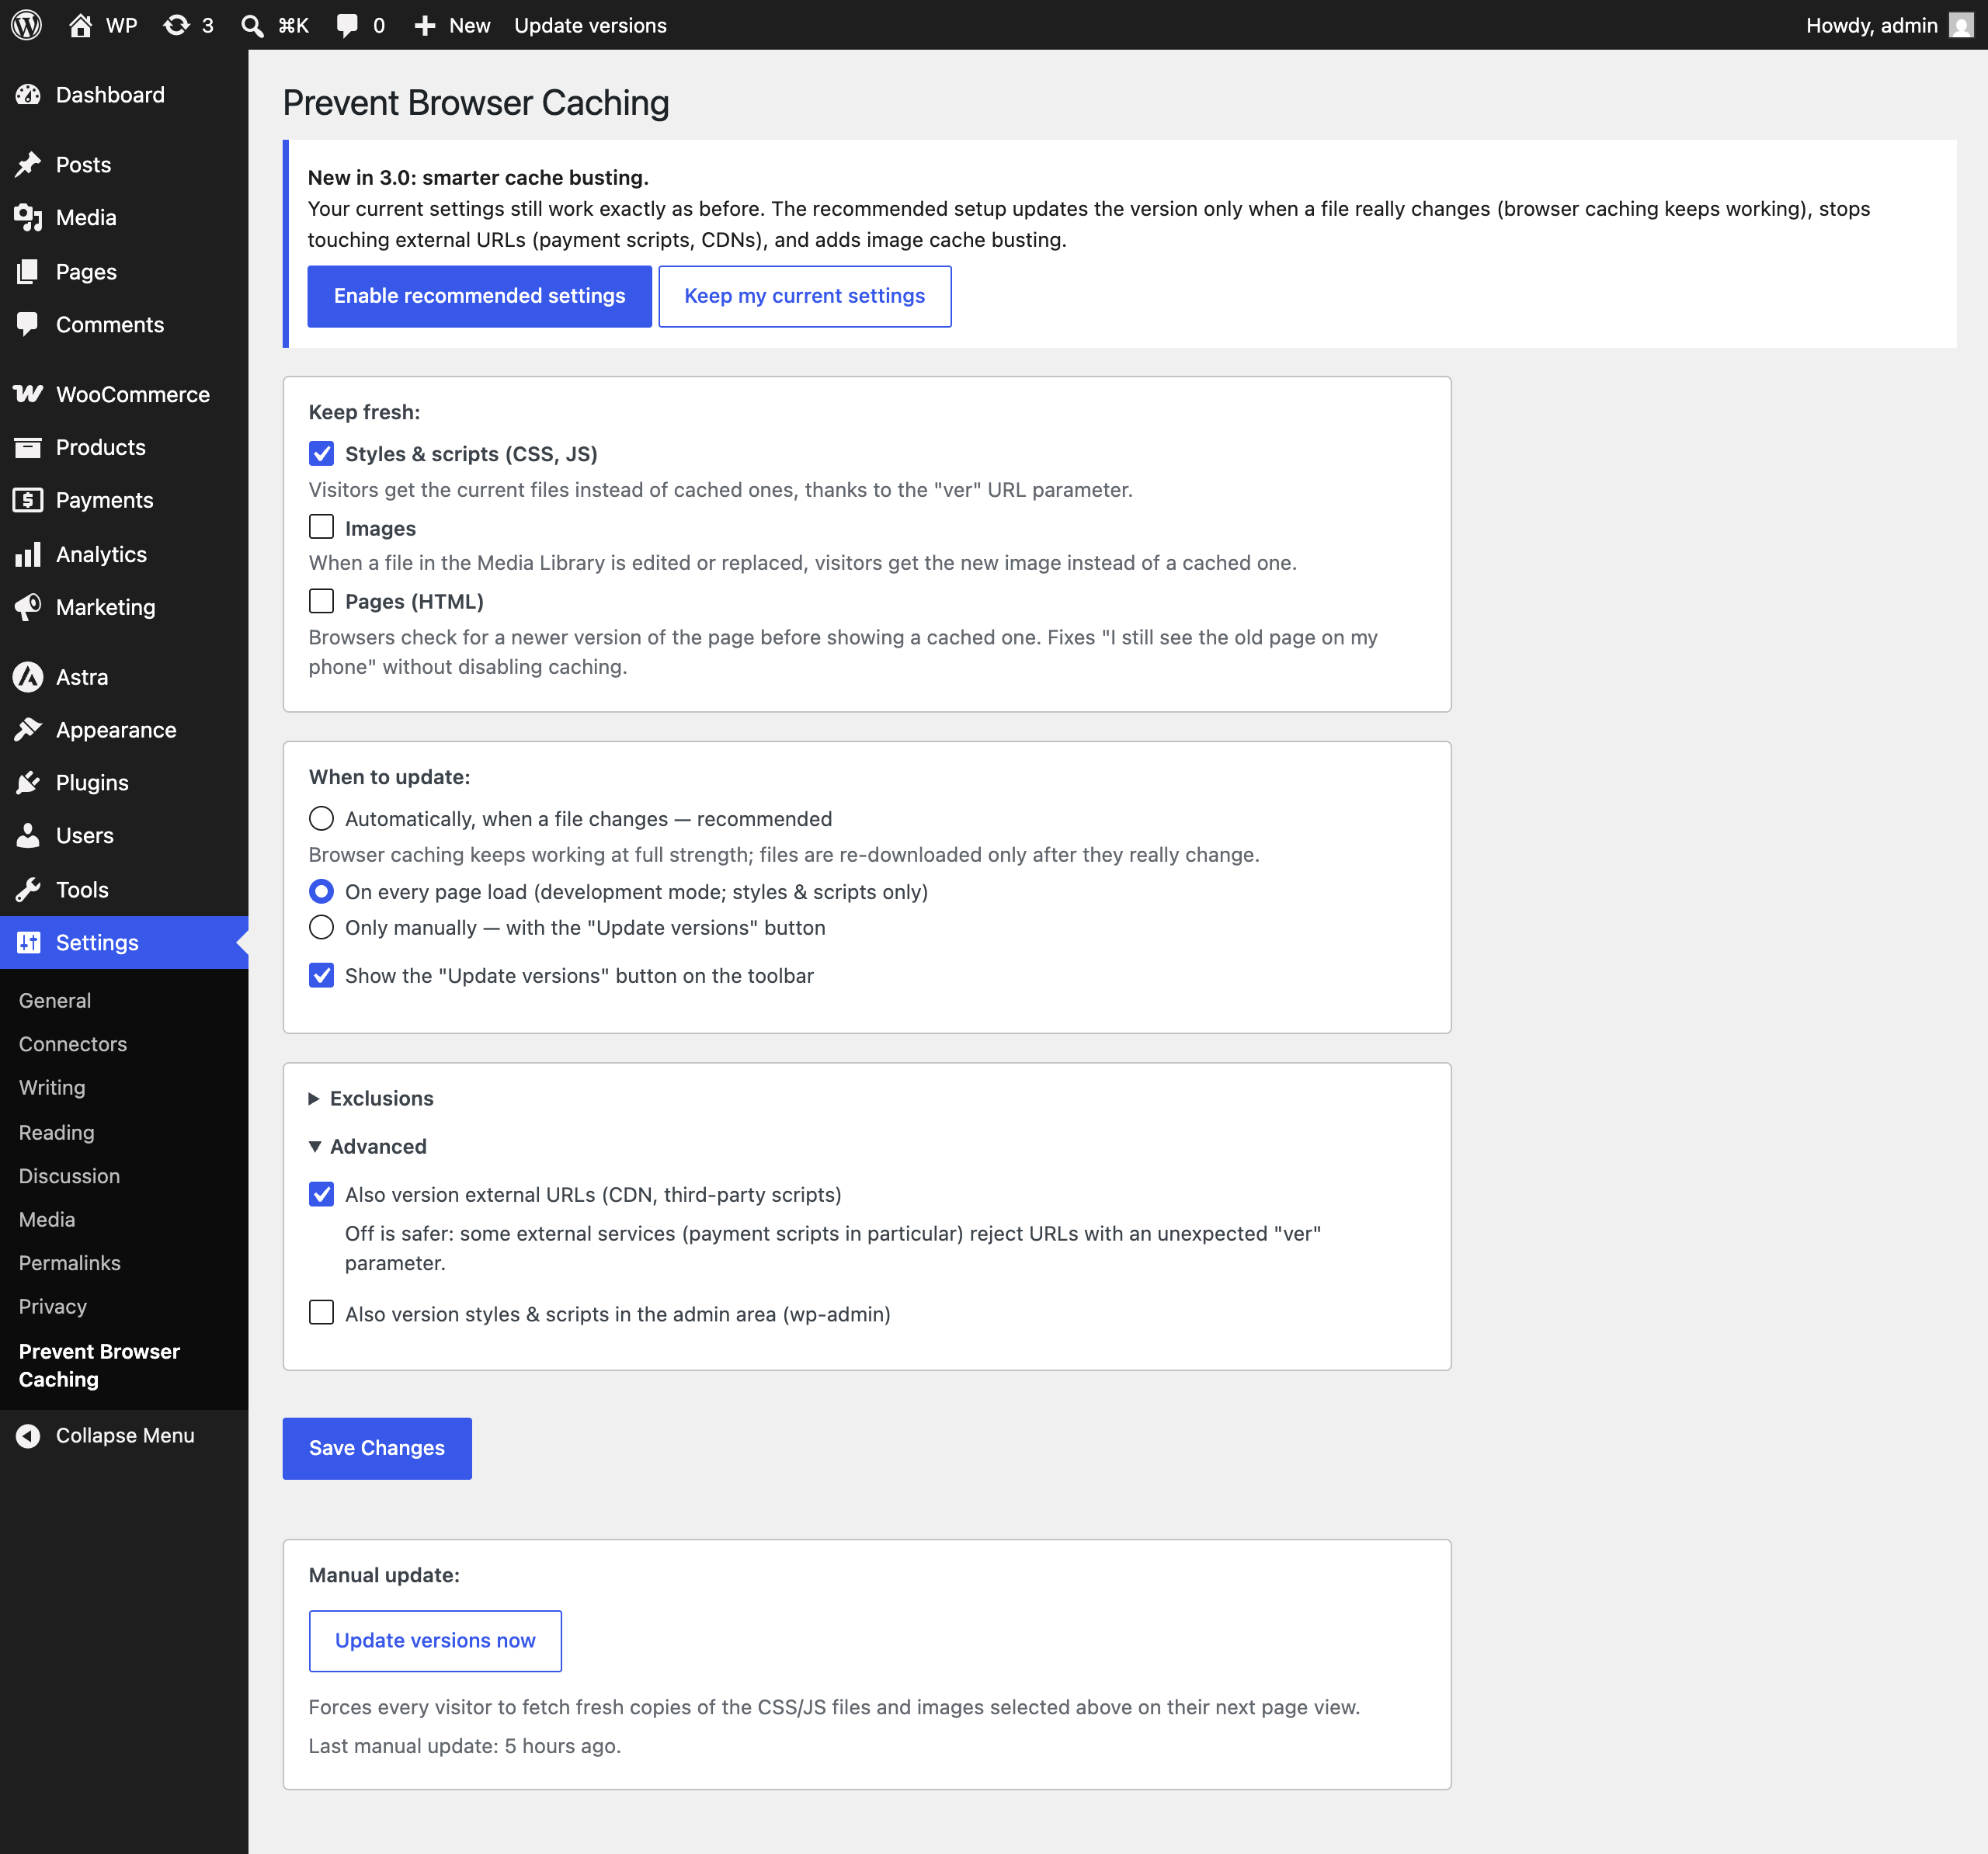Click the Payments dollar icon
Image resolution: width=1988 pixels, height=1854 pixels.
28,500
